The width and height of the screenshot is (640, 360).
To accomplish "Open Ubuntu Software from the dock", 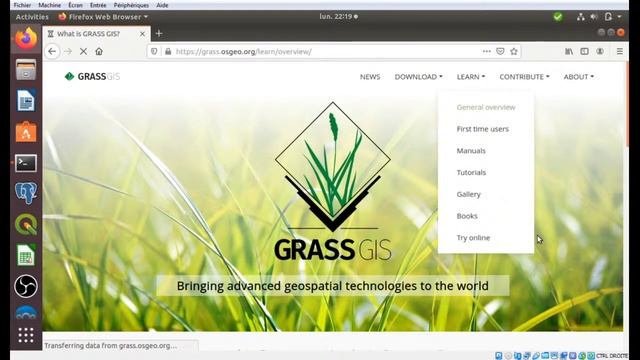I will tap(26, 132).
